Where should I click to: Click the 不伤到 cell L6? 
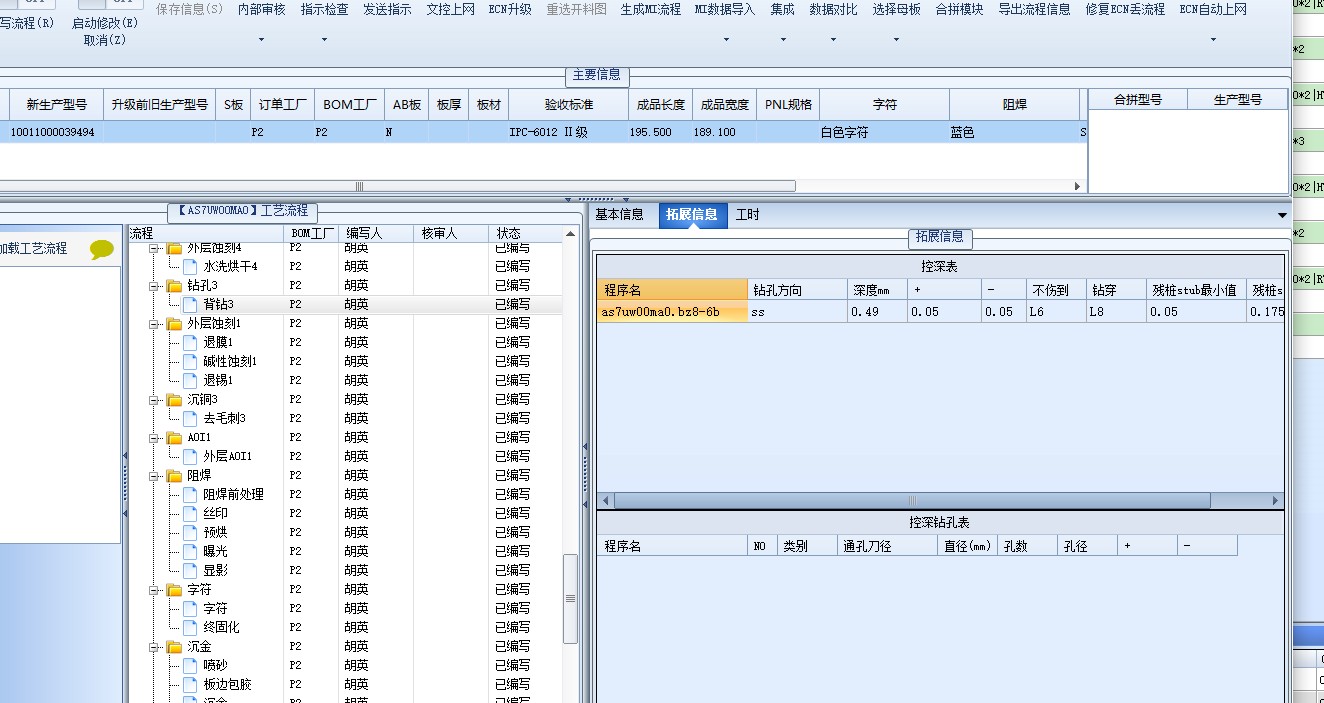[1057, 312]
